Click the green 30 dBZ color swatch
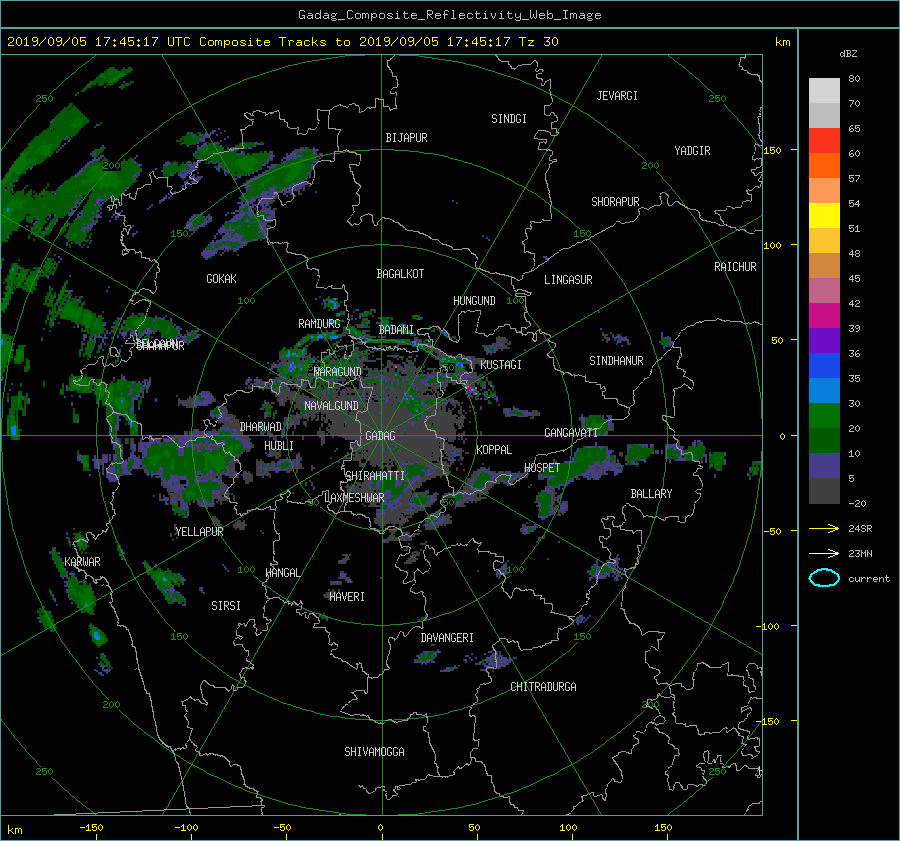This screenshot has width=900, height=841. tap(824, 415)
